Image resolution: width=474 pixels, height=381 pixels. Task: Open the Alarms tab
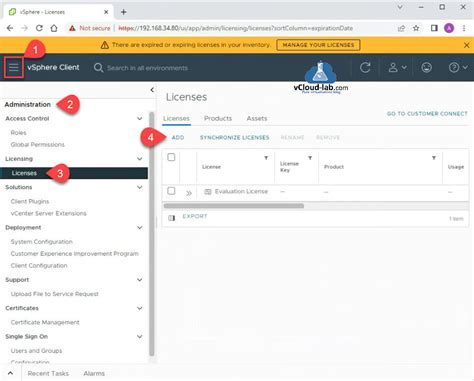(x=94, y=373)
